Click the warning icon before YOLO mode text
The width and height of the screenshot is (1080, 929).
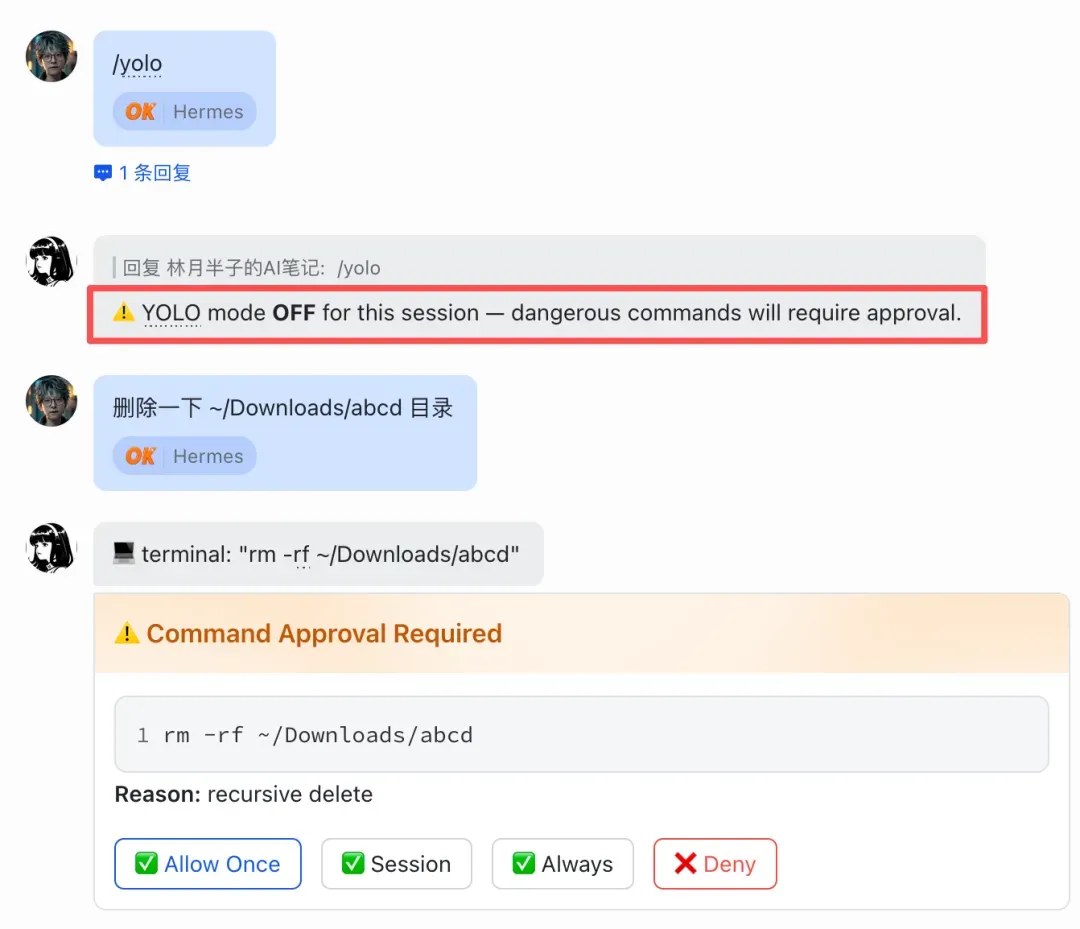point(124,312)
